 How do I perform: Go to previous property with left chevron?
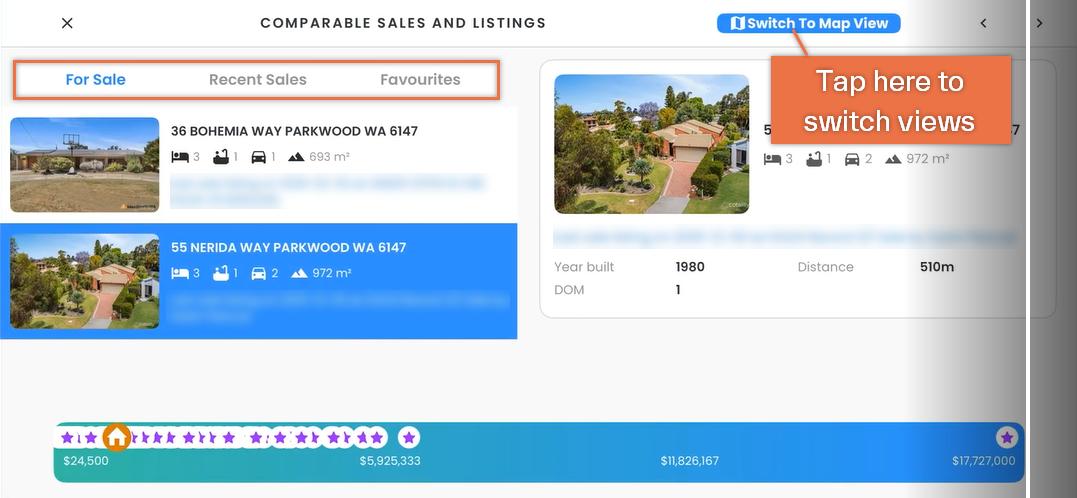[x=983, y=23]
